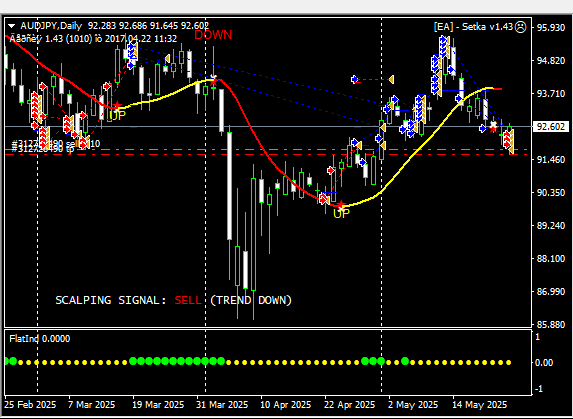Click the 89.240 price axis label
573x419 pixels.
click(551, 226)
